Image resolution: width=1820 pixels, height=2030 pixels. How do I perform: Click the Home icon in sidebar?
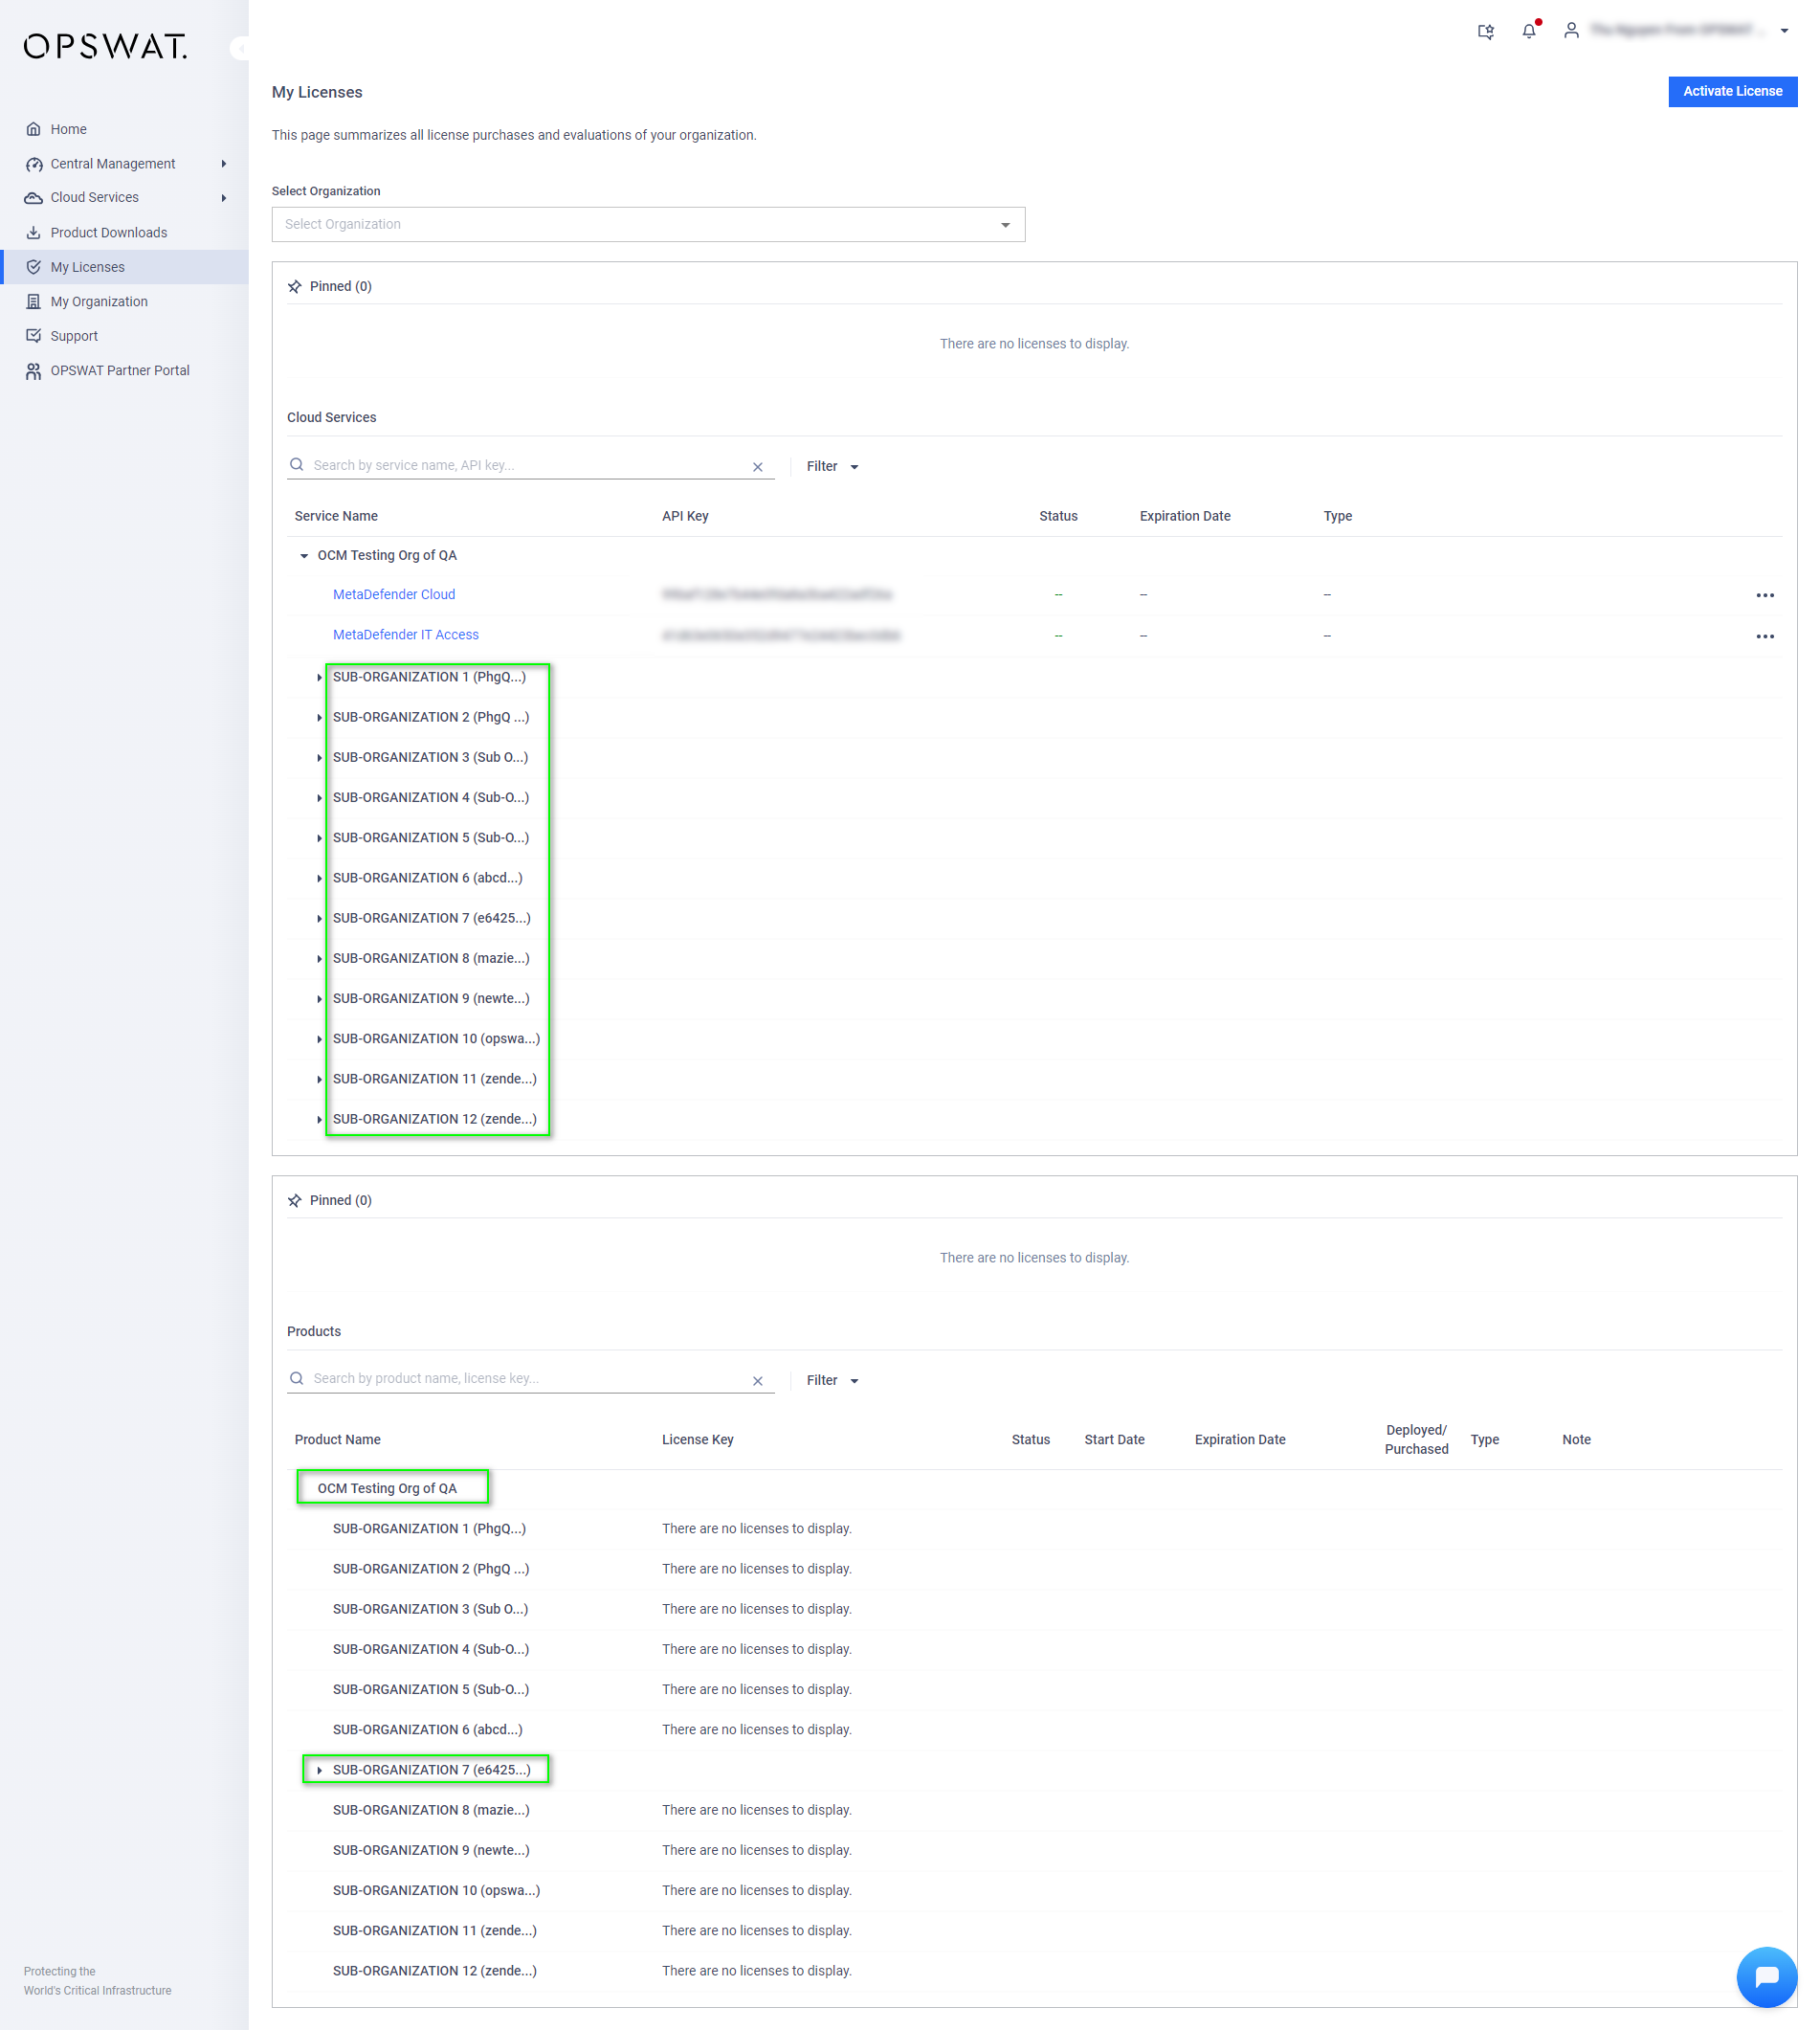coord(33,129)
